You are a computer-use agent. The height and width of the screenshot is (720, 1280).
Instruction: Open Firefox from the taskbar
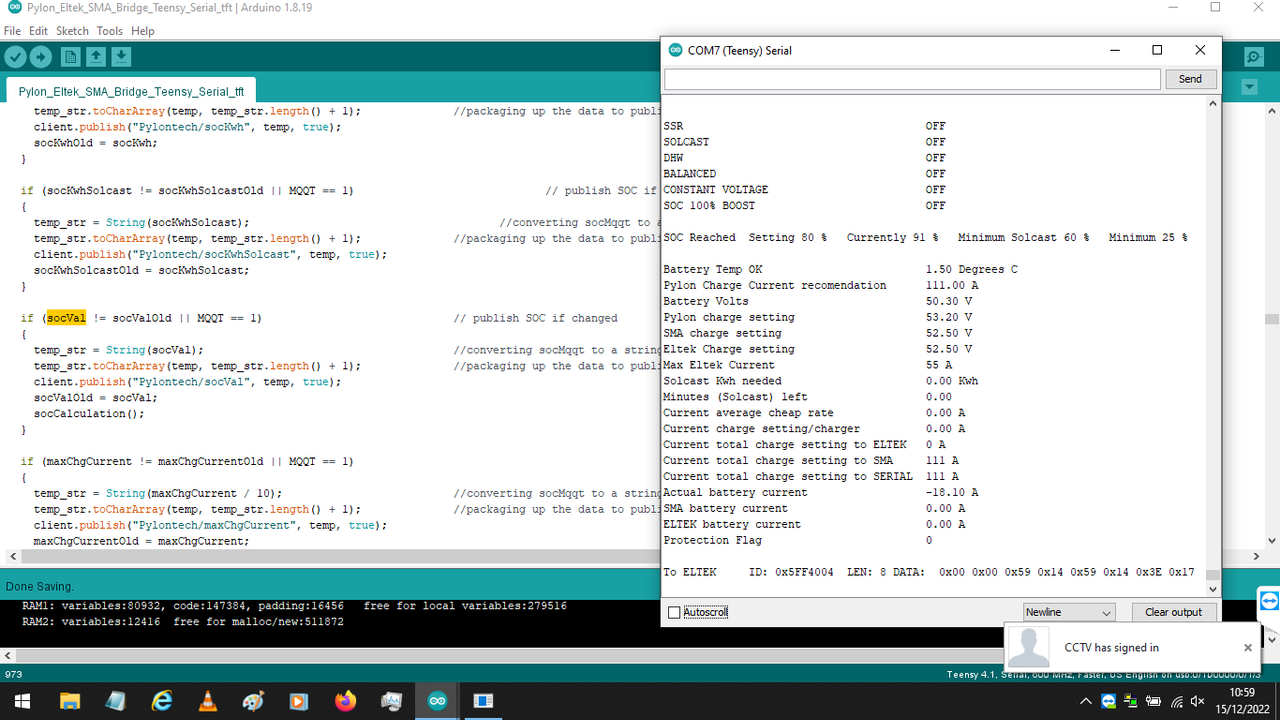click(x=345, y=701)
